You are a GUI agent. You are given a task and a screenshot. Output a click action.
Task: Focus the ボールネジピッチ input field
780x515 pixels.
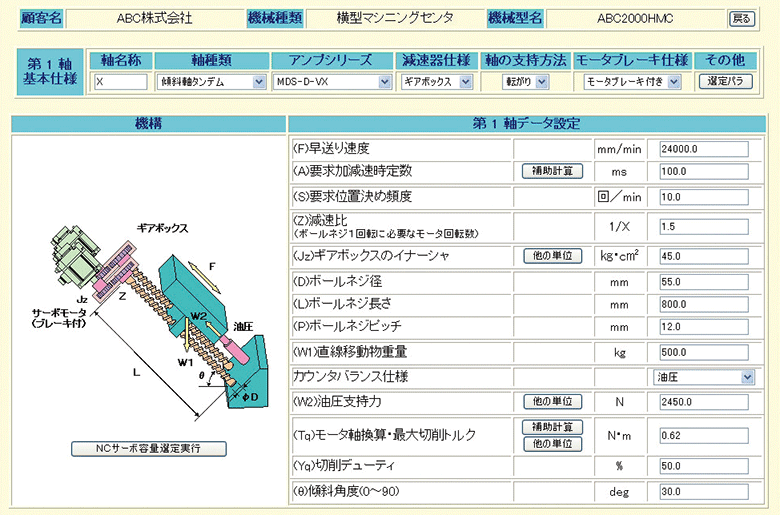[704, 328]
